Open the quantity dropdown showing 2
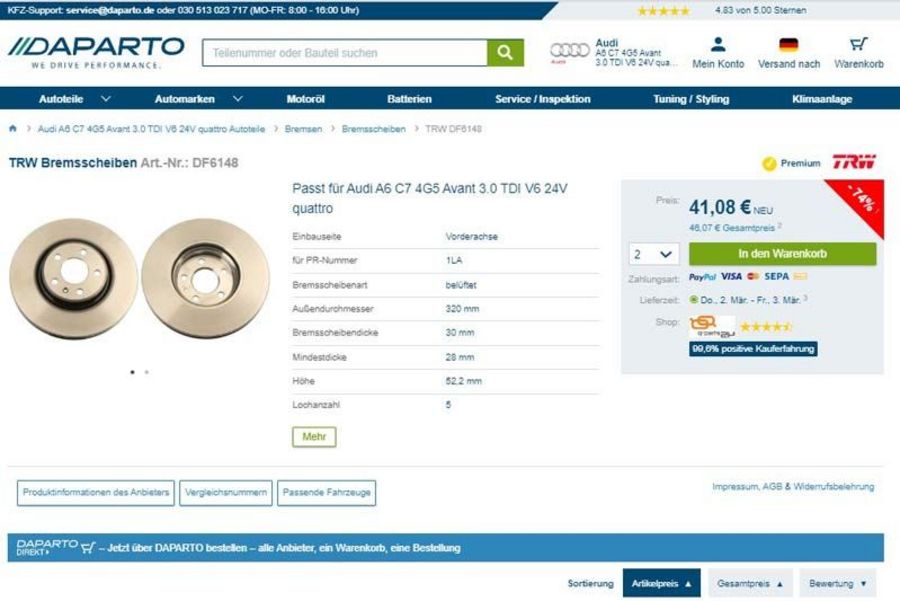This screenshot has width=900, height=601. point(654,254)
